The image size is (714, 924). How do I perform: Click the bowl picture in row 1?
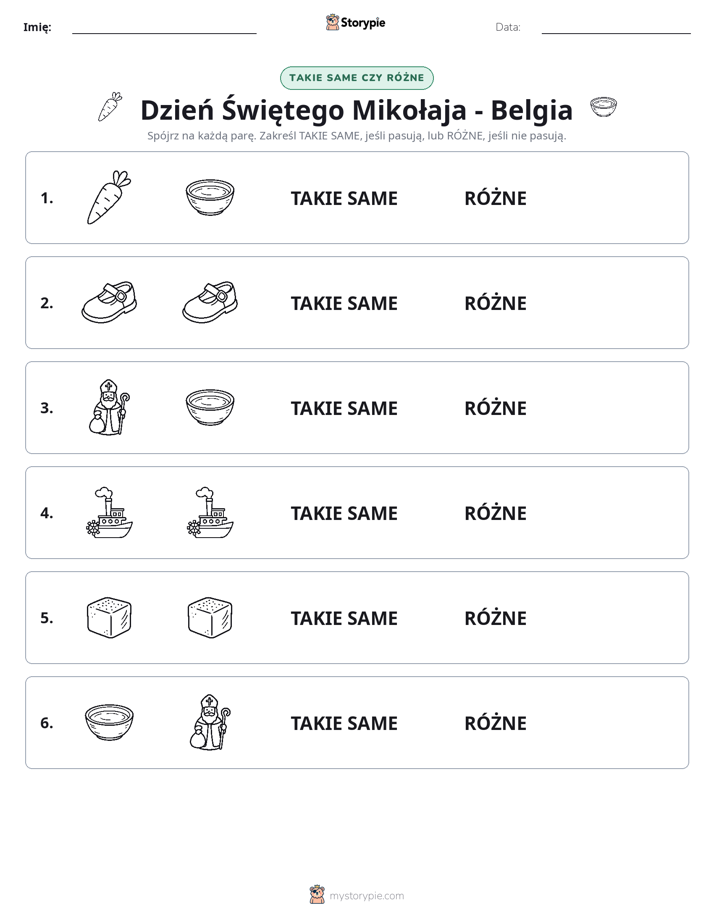tap(210, 197)
